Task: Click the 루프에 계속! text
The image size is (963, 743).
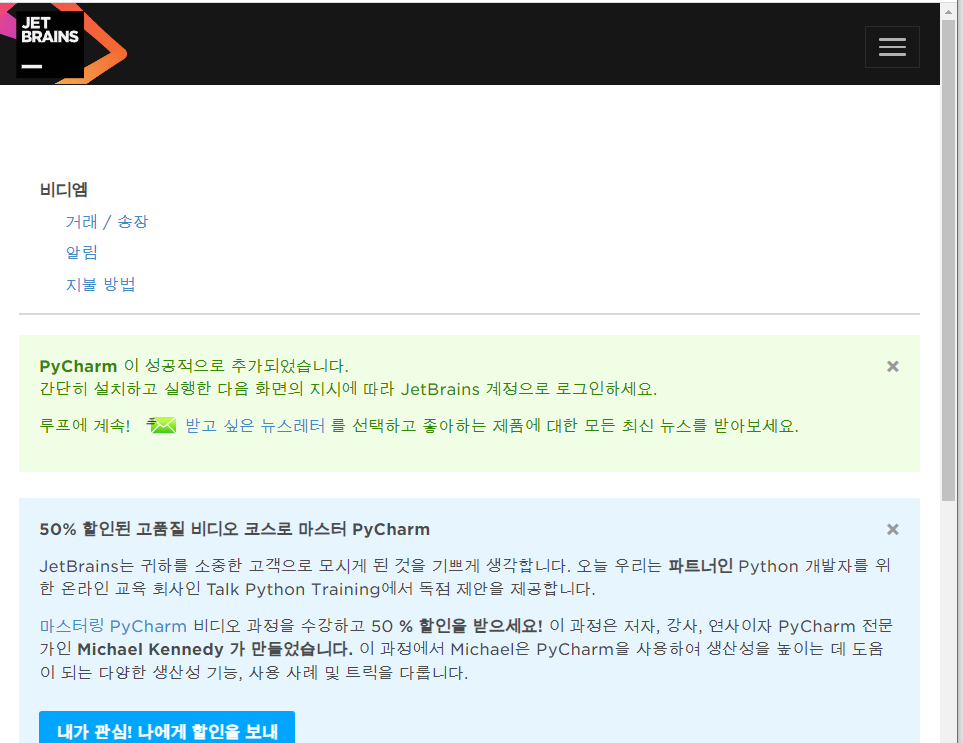Action: [85, 426]
